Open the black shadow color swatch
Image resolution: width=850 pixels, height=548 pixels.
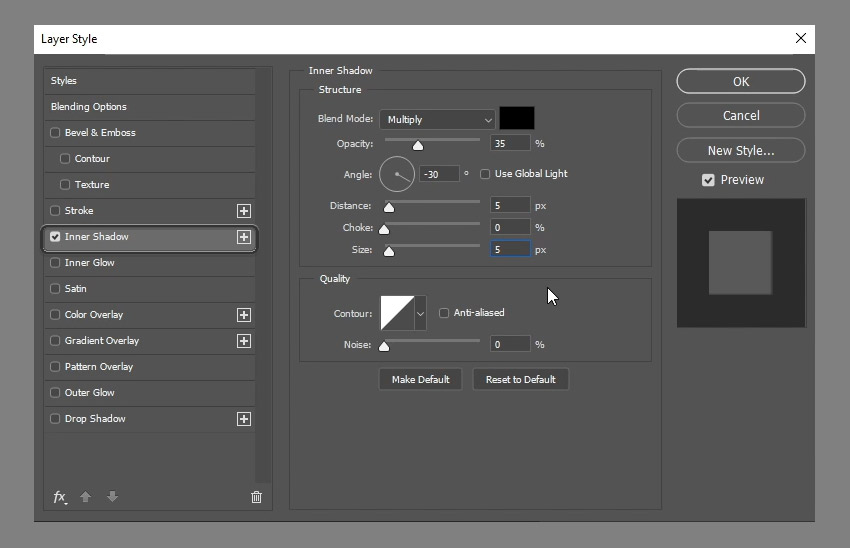517,118
